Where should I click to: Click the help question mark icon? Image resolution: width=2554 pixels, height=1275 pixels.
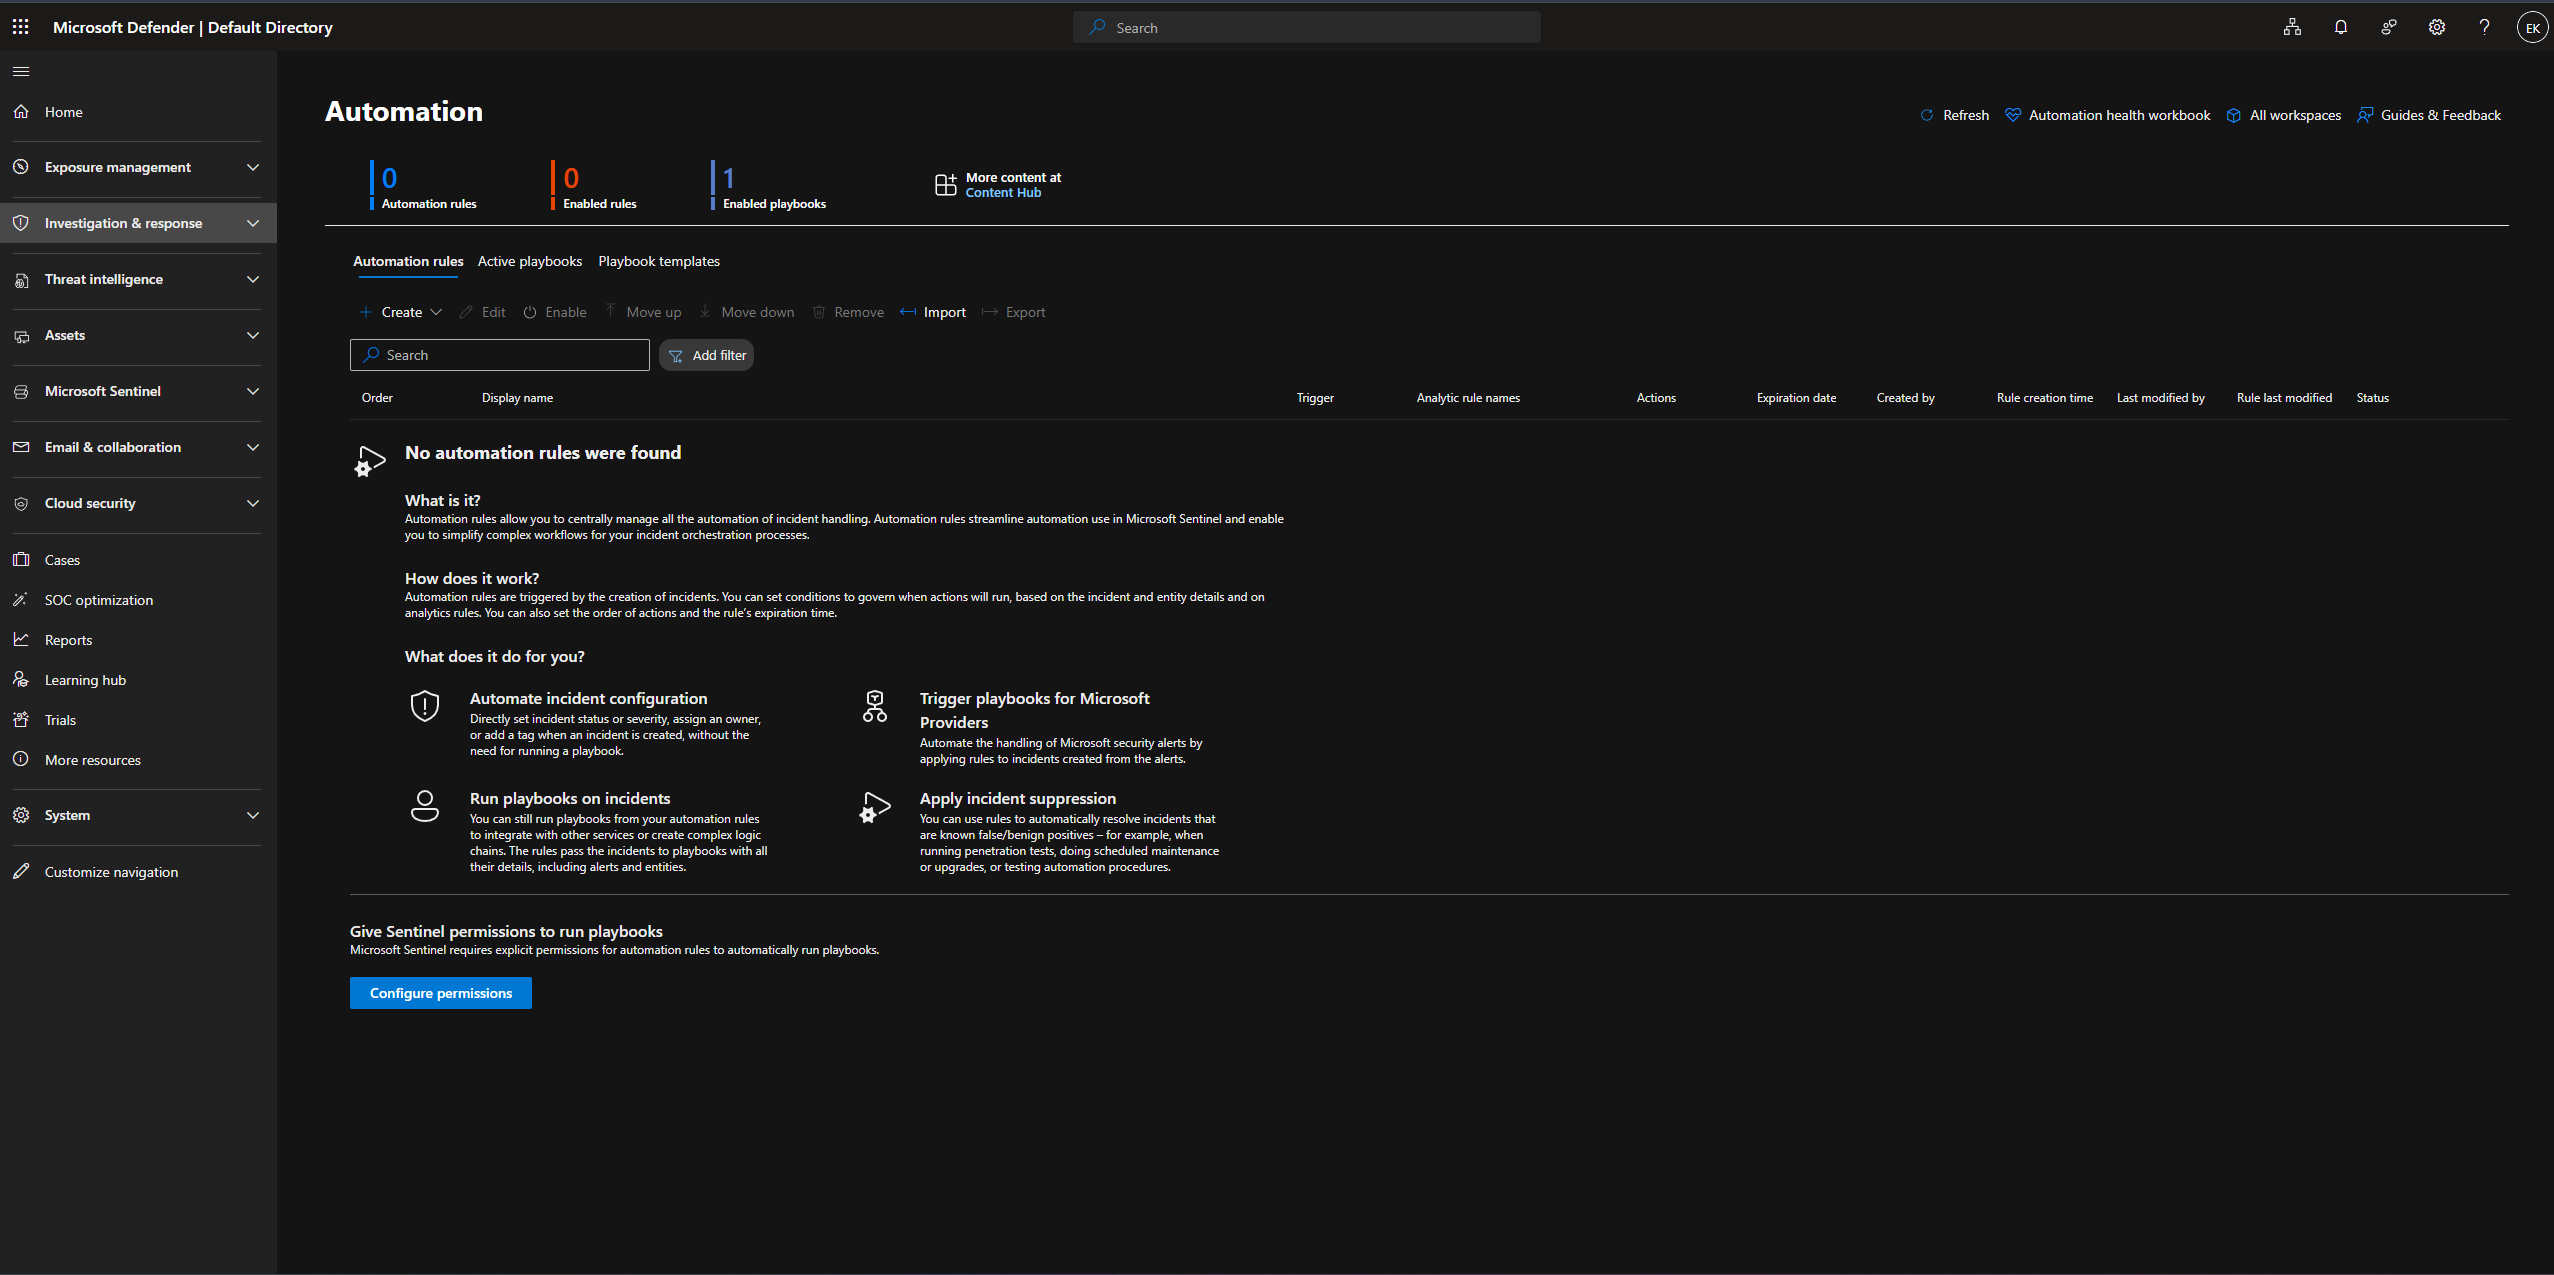click(2484, 27)
